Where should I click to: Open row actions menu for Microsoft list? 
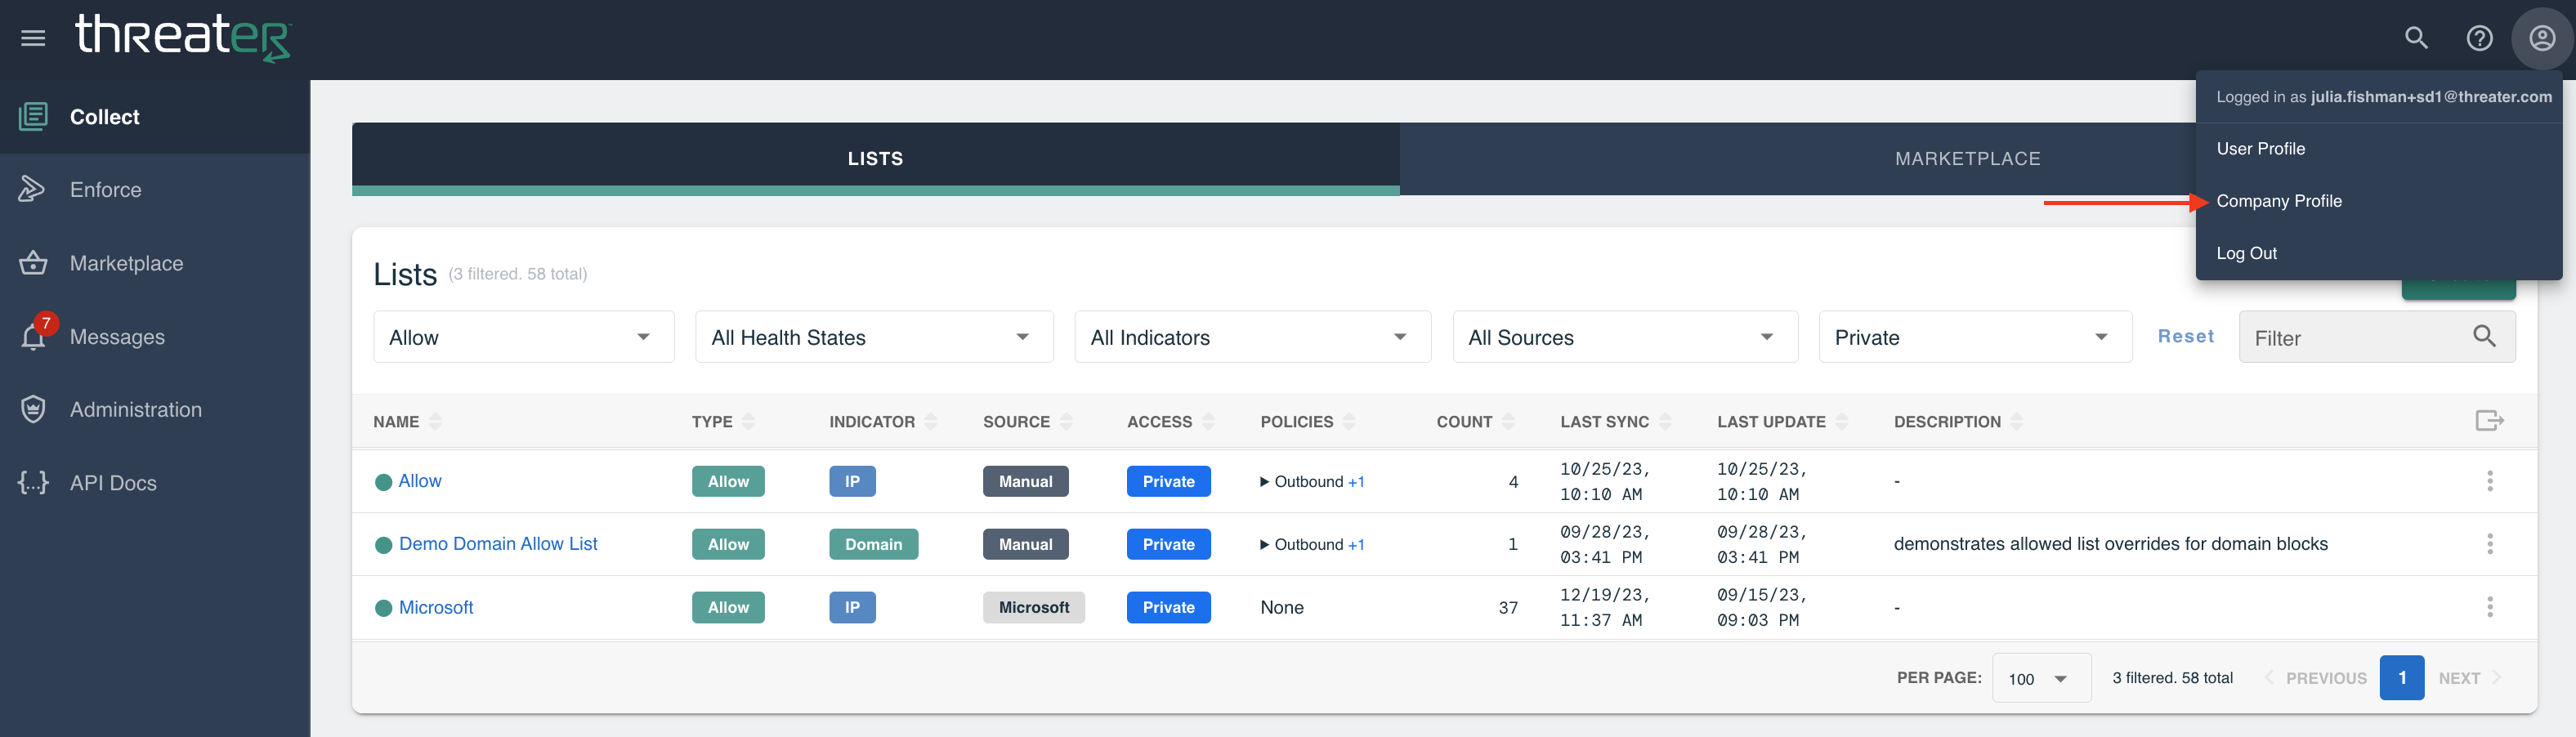(2489, 607)
